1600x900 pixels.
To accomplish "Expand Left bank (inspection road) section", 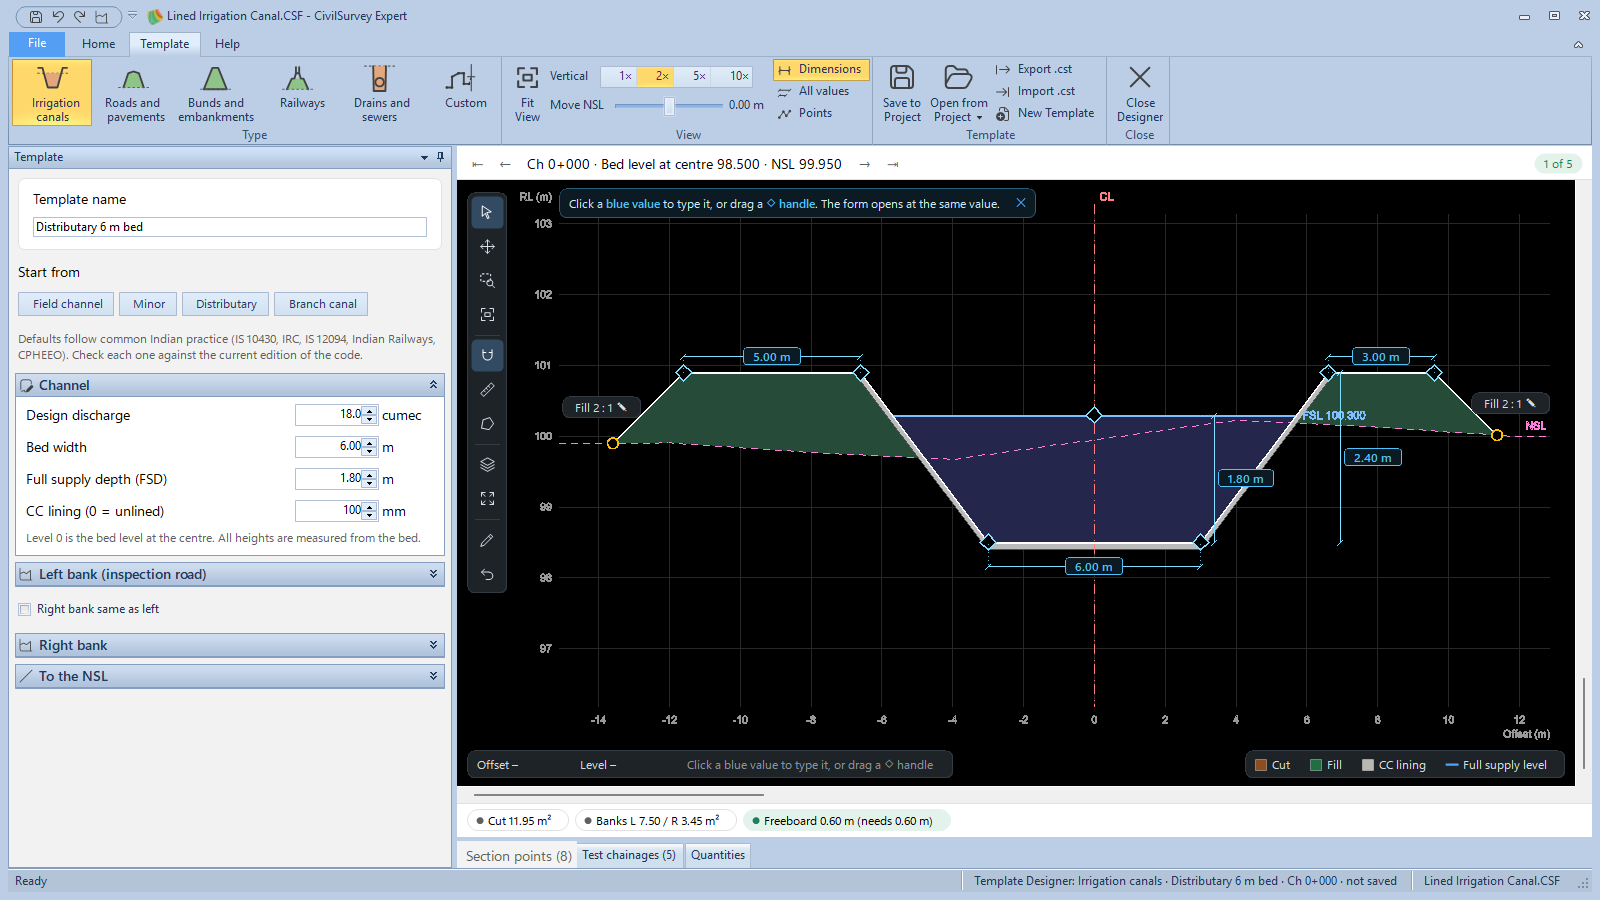I will [230, 574].
